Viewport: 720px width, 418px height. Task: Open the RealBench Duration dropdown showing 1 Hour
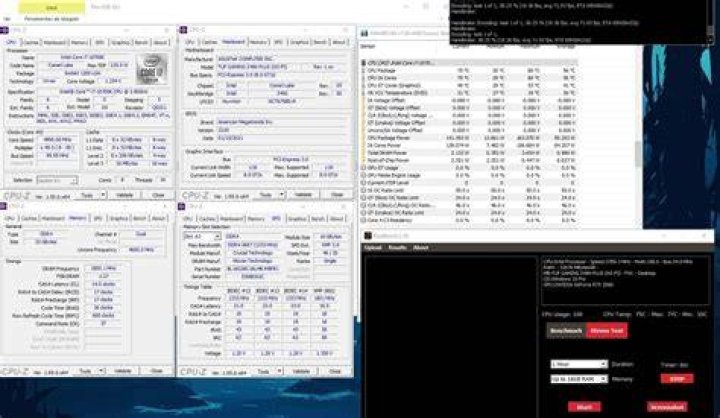[x=579, y=364]
